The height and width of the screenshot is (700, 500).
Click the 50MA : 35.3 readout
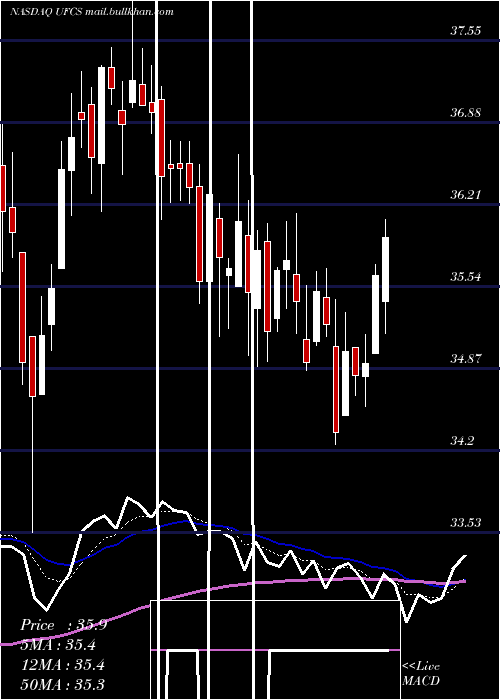pos(62,684)
